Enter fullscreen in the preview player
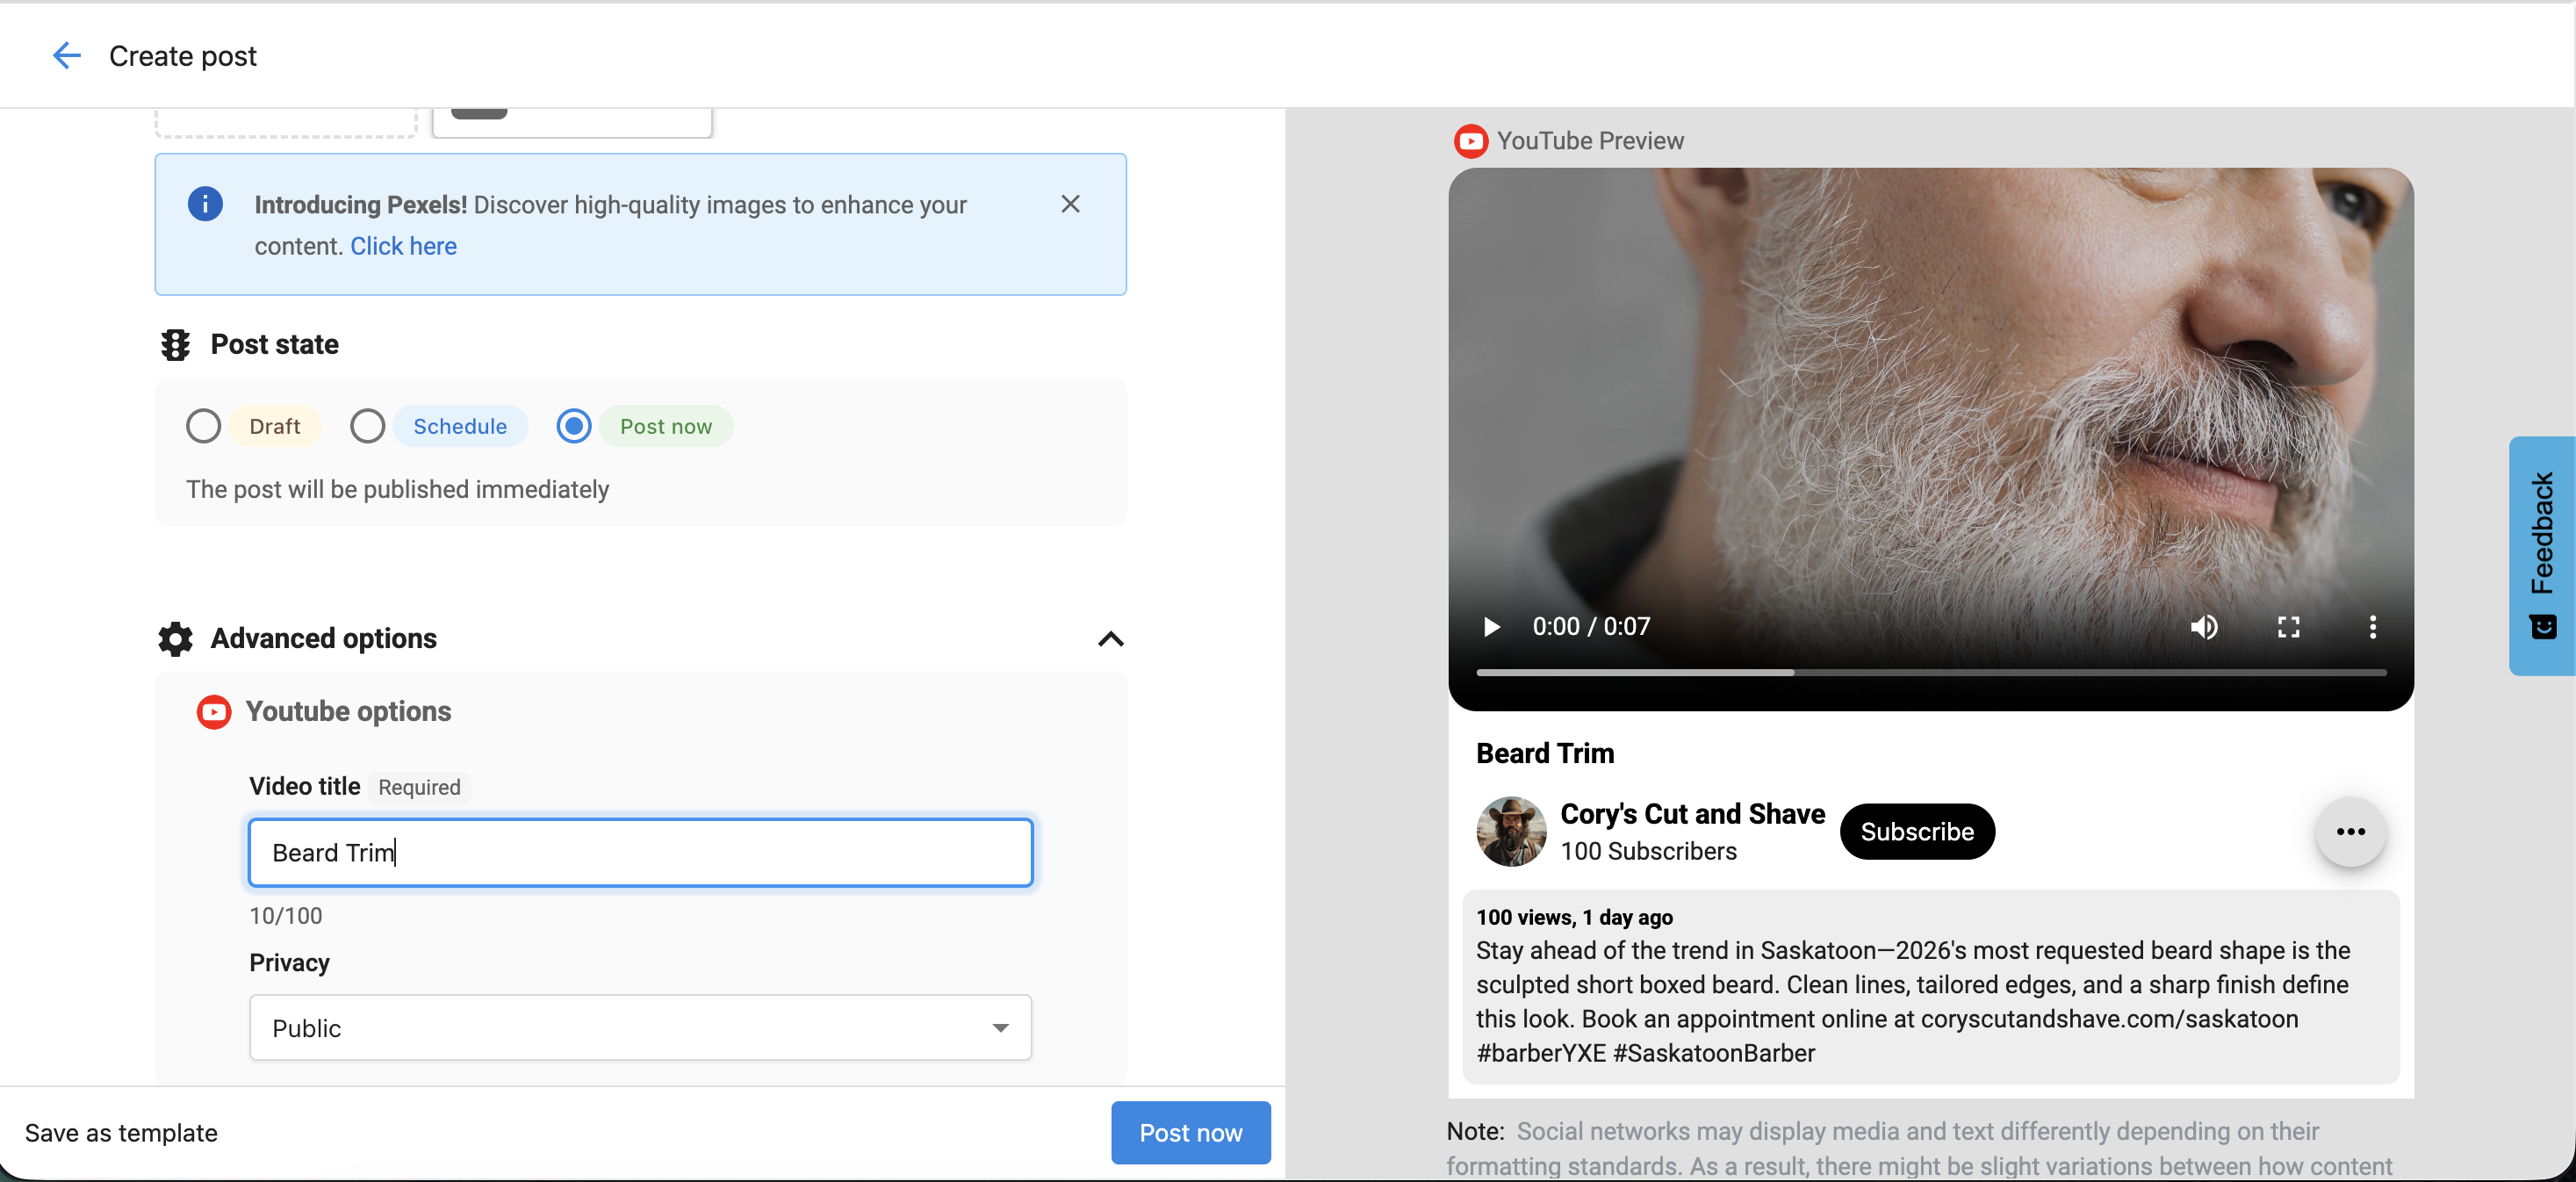The width and height of the screenshot is (2576, 1182). [2289, 627]
